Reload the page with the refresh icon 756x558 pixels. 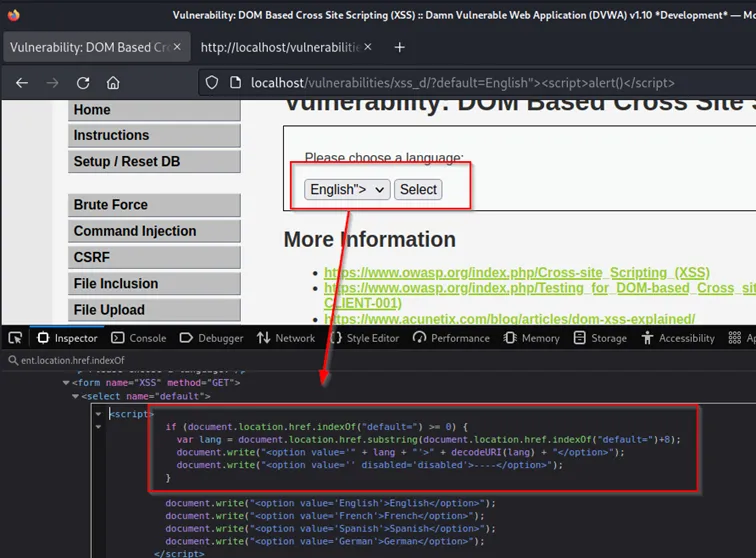click(83, 83)
